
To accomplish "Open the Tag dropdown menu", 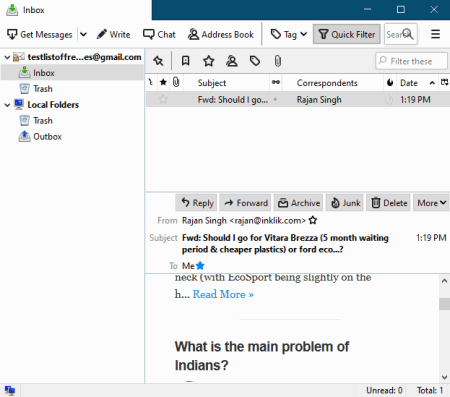I will (289, 34).
